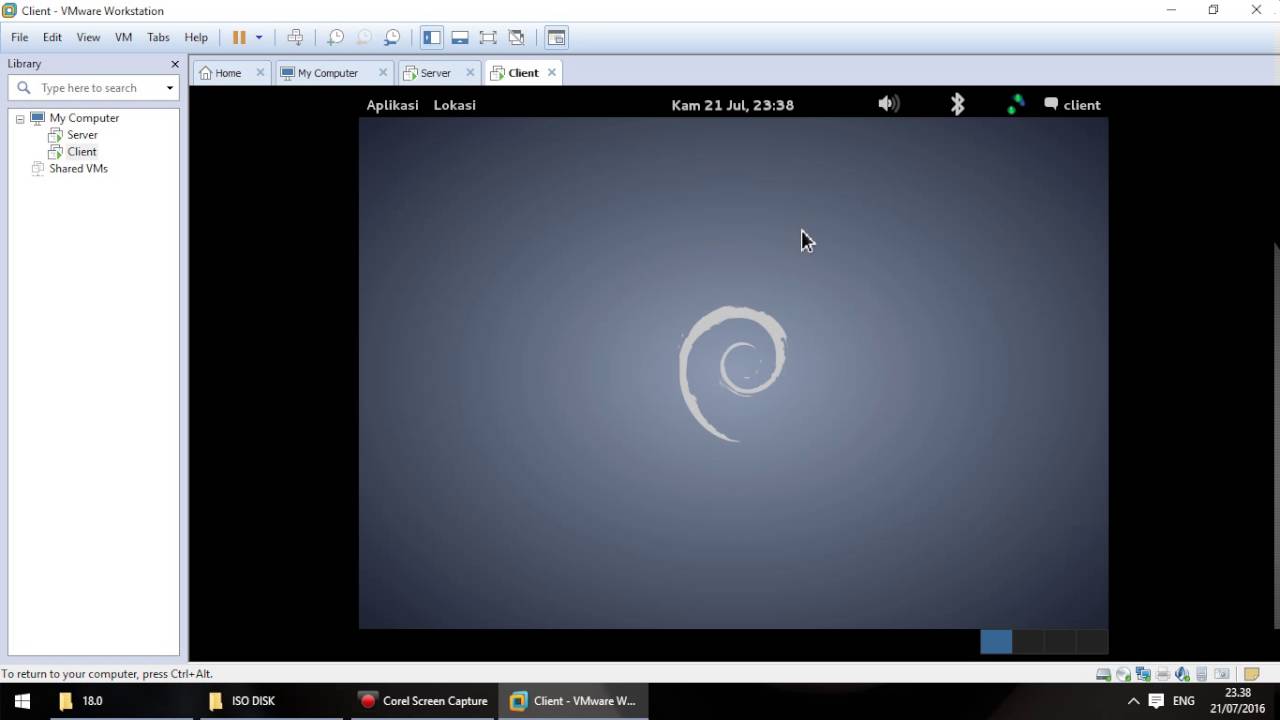Open the Help menu
1280x720 pixels.
coord(196,37)
